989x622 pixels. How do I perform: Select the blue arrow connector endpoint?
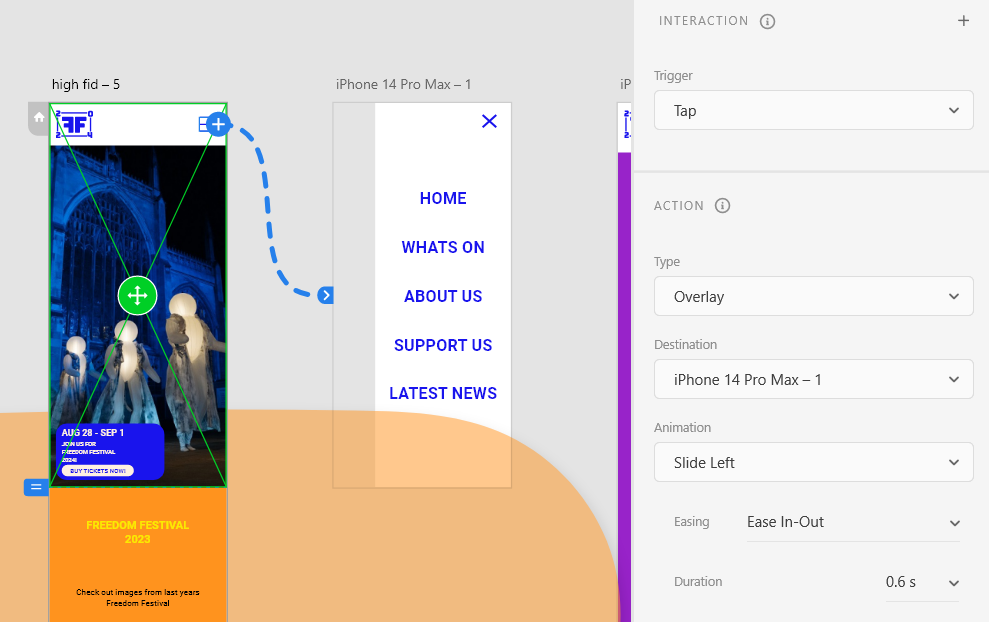326,295
